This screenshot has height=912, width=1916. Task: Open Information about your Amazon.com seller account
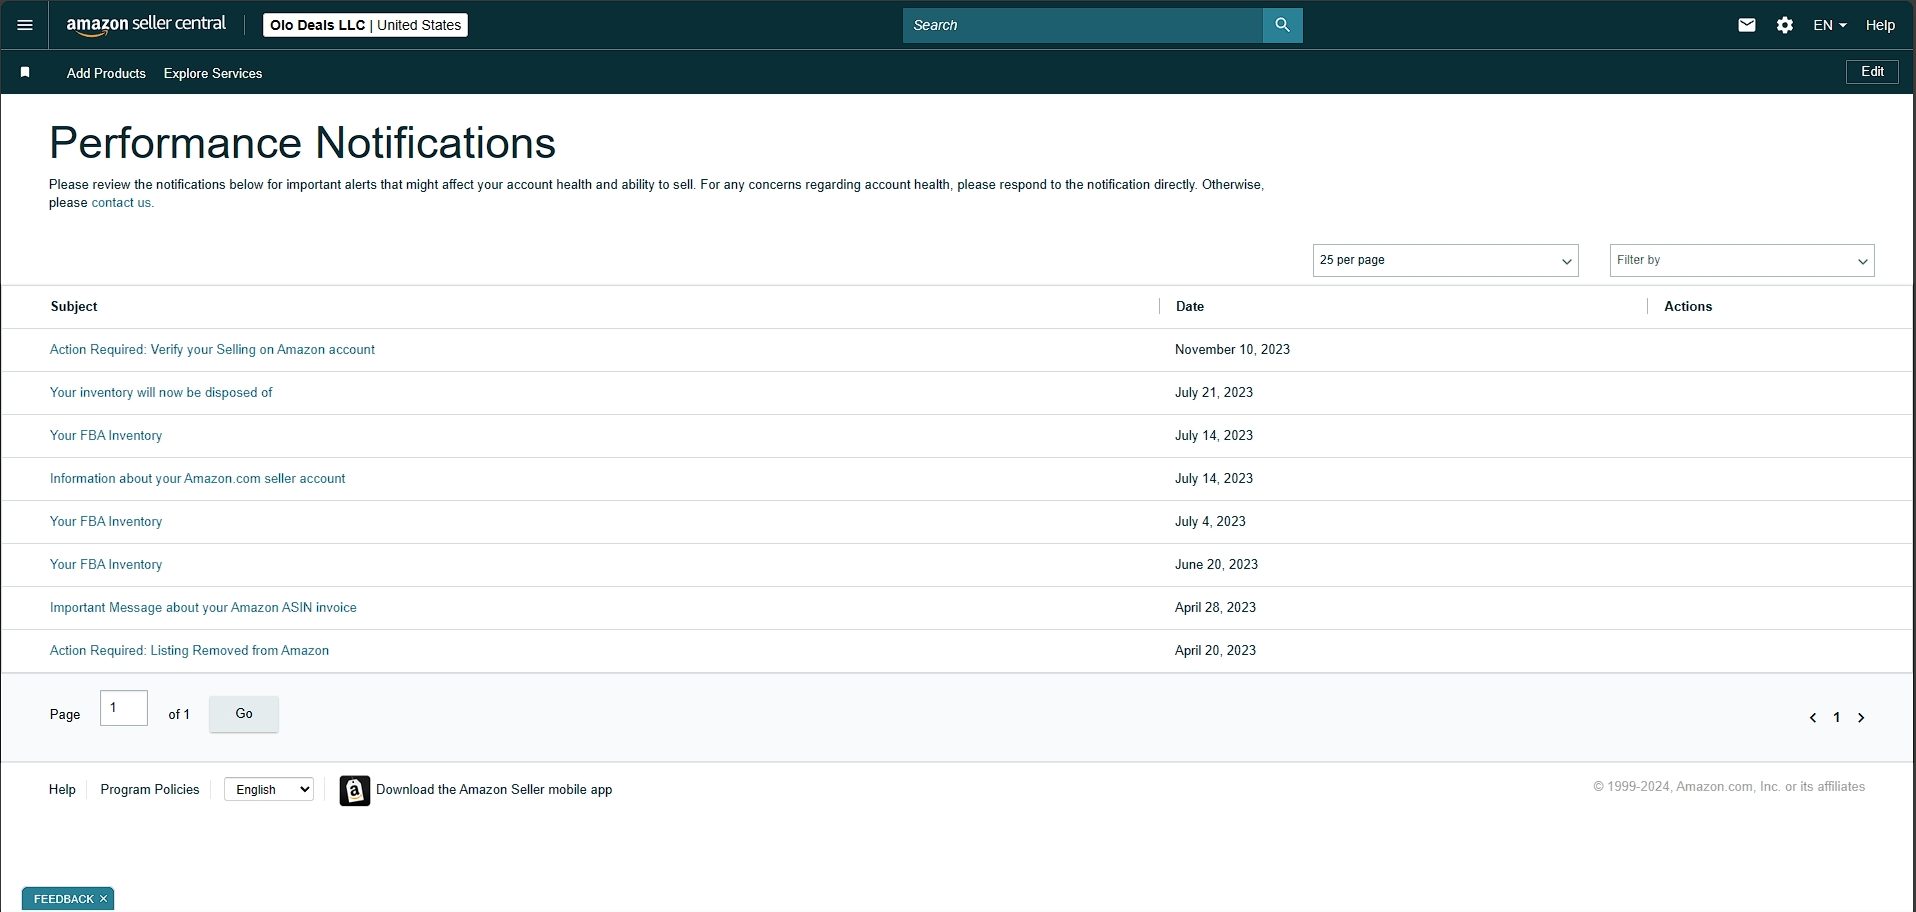click(x=197, y=479)
